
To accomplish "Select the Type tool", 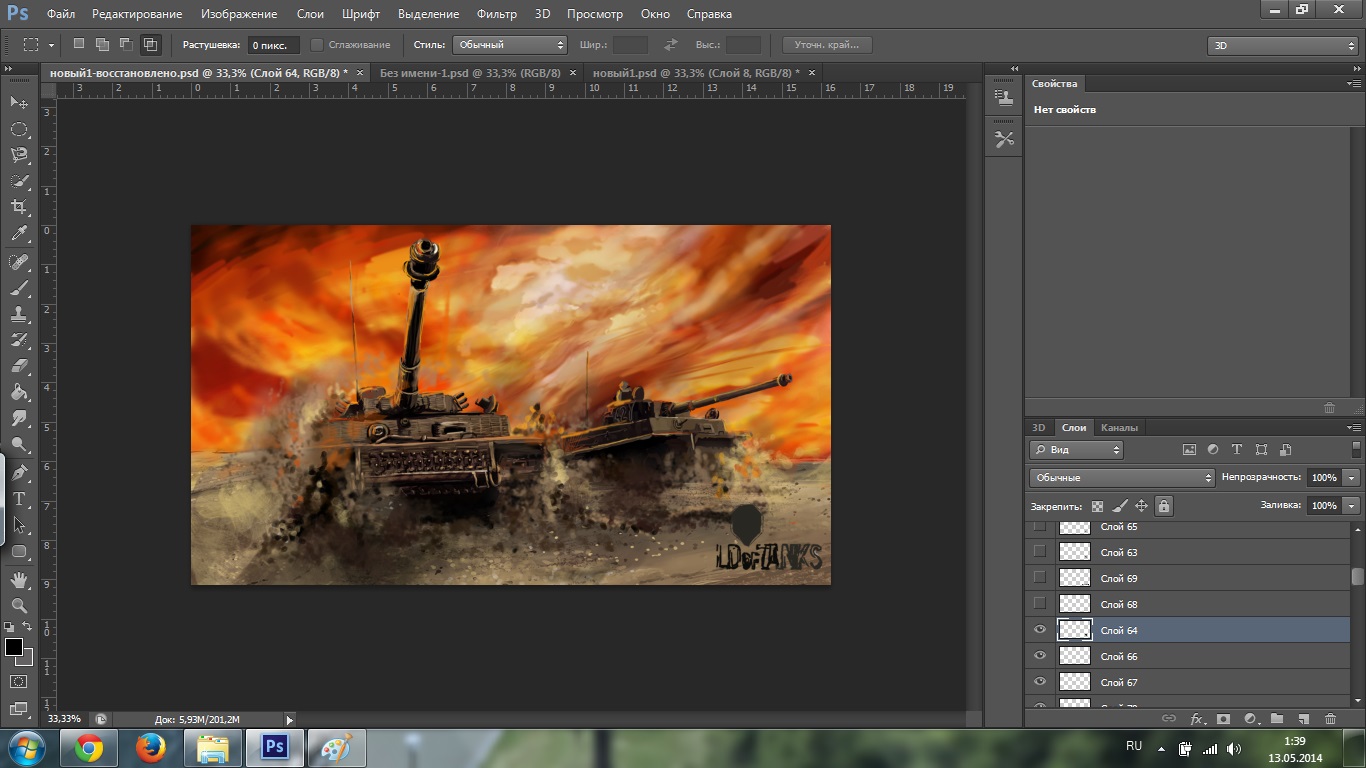I will tap(19, 498).
